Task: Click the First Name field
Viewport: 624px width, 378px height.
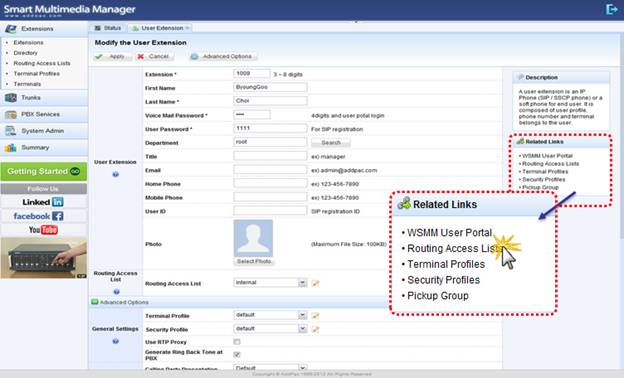Action: (x=270, y=87)
